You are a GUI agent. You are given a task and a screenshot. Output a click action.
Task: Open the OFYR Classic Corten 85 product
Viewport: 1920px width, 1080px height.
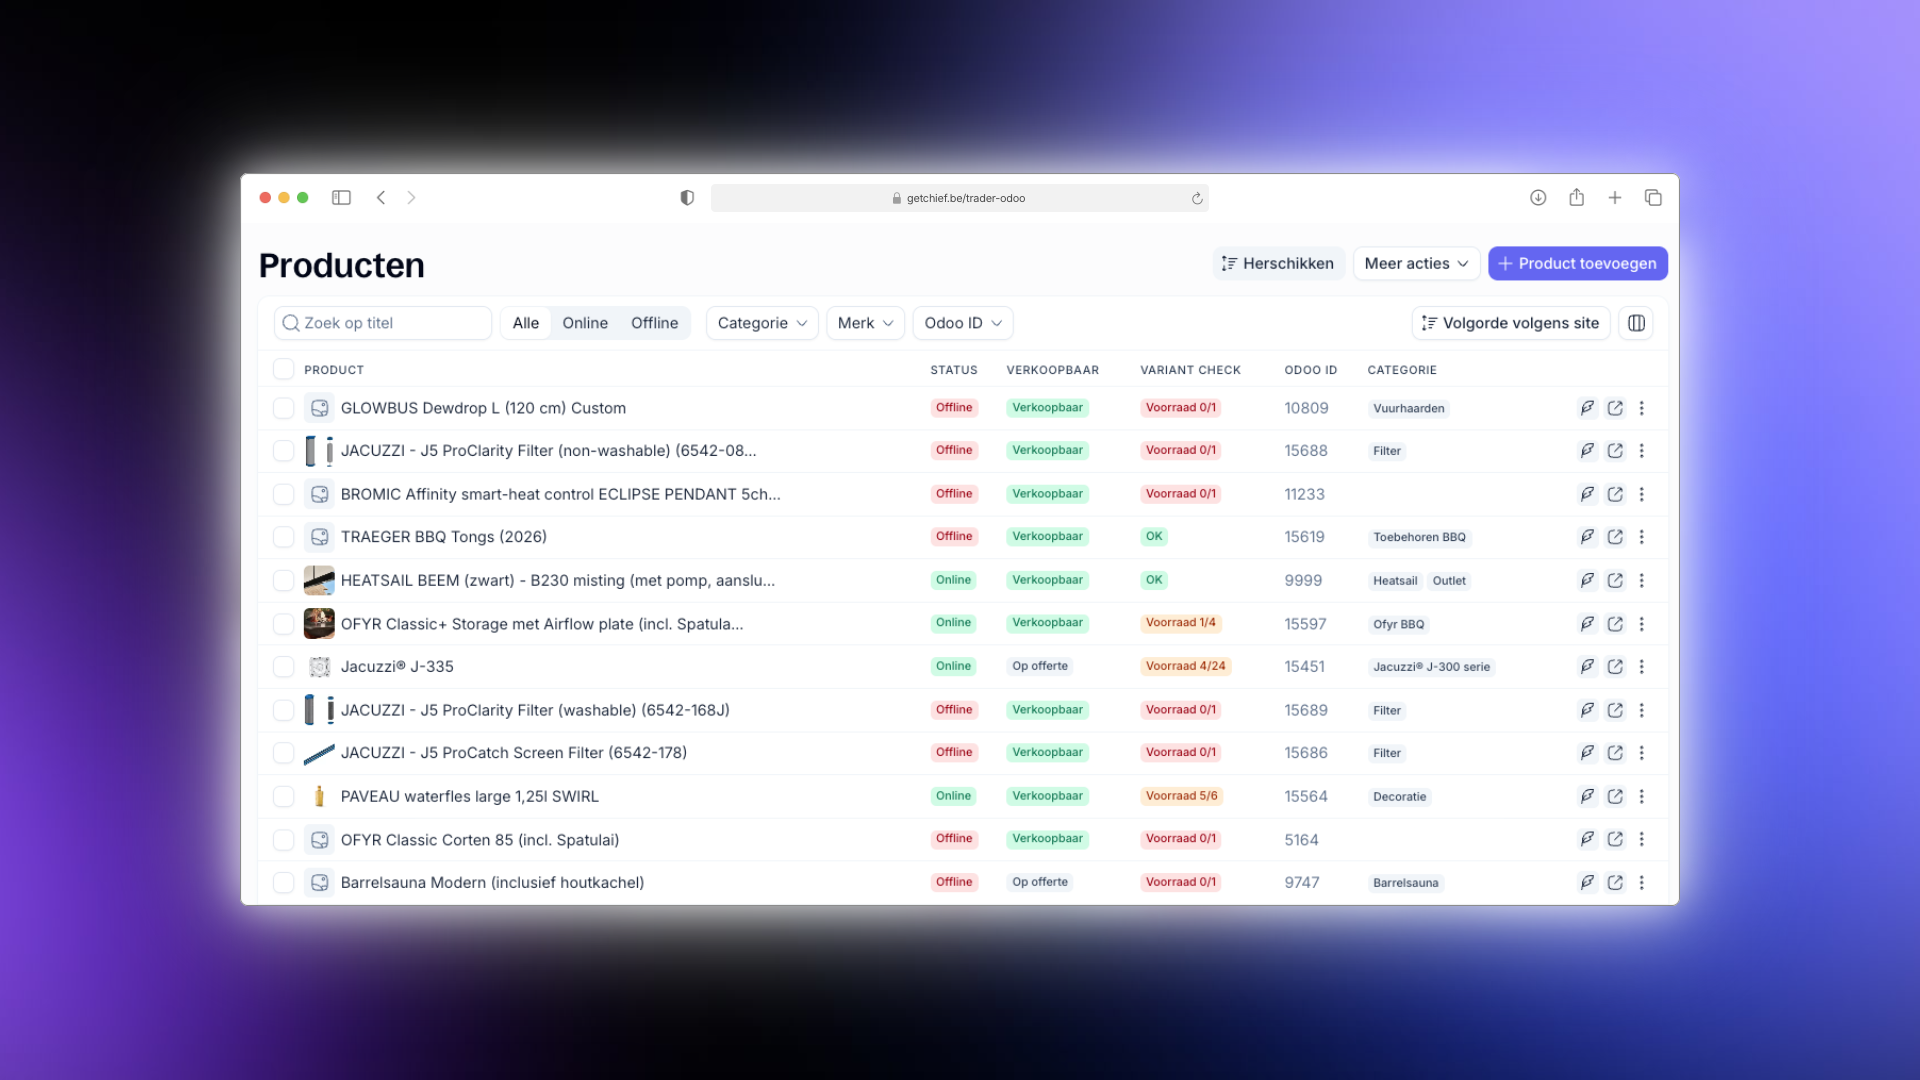pyautogui.click(x=480, y=840)
